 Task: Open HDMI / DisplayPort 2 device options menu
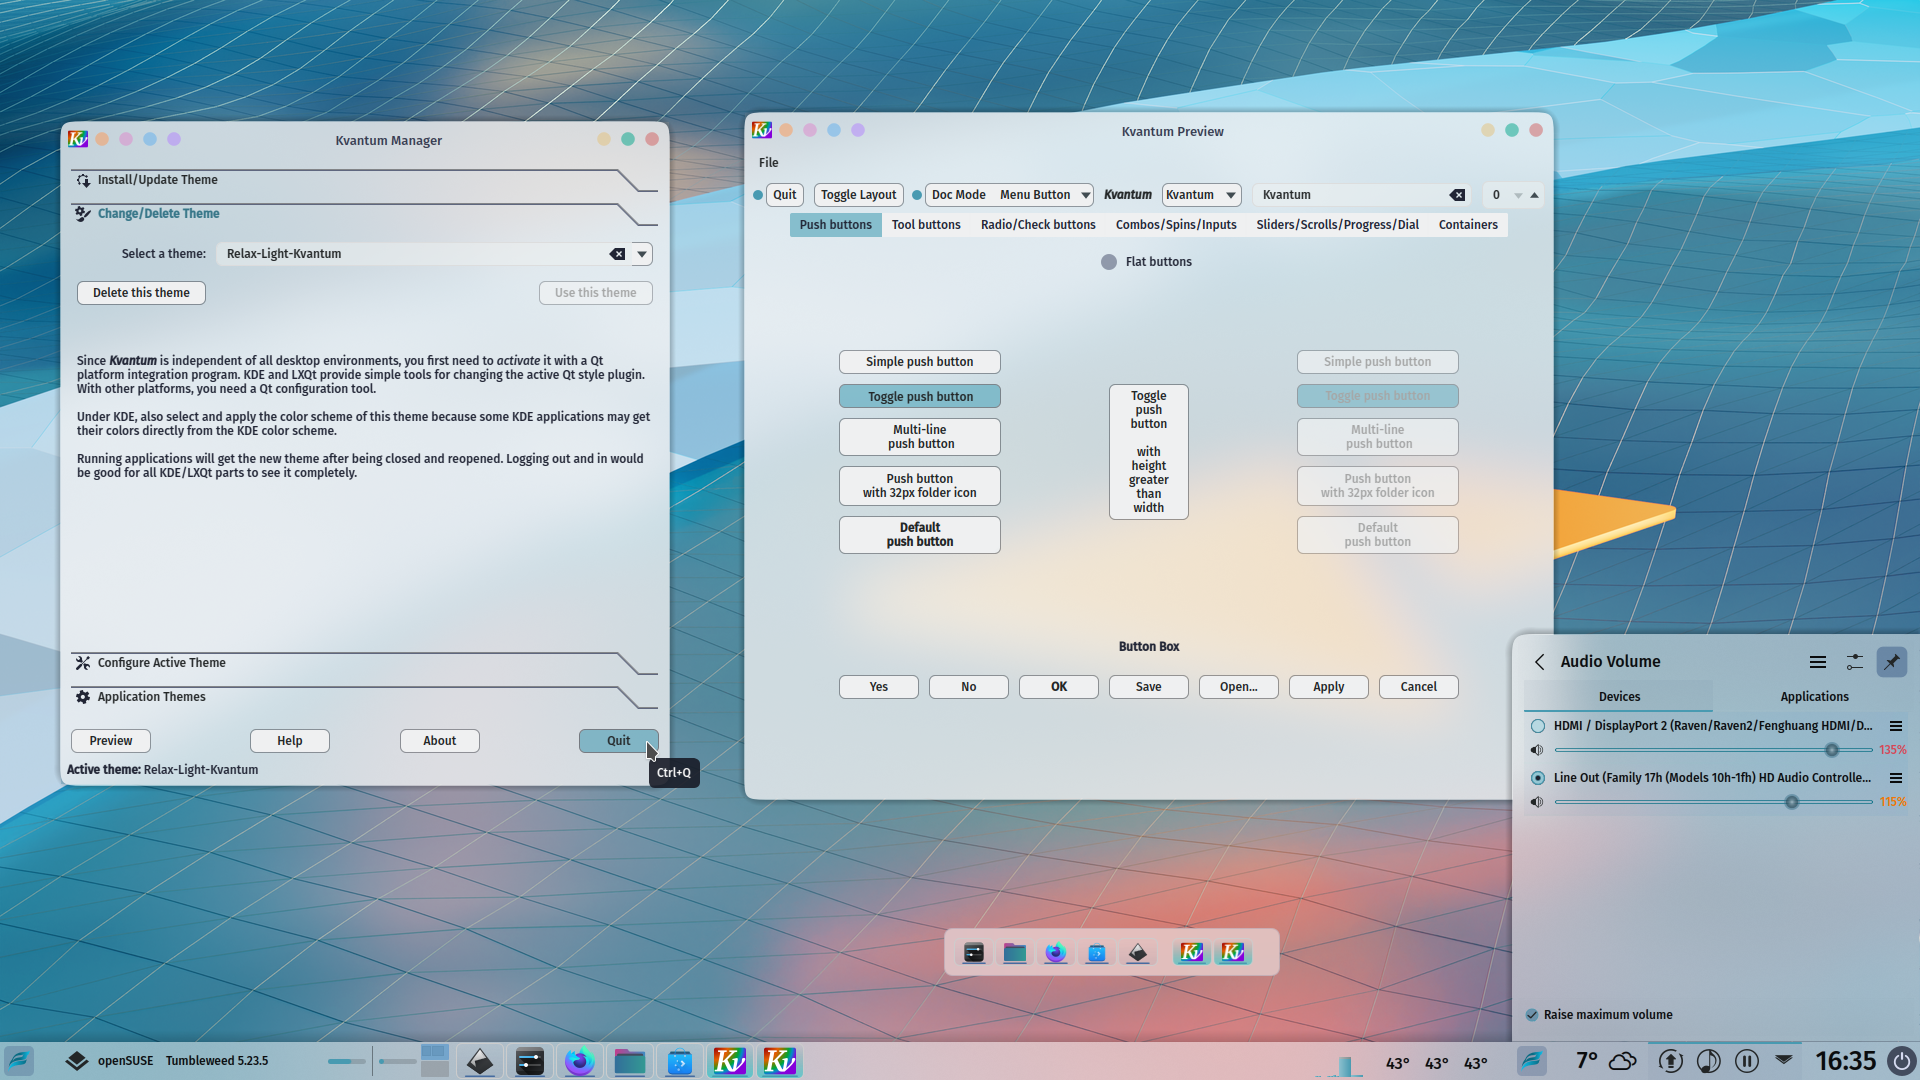[x=1896, y=726]
